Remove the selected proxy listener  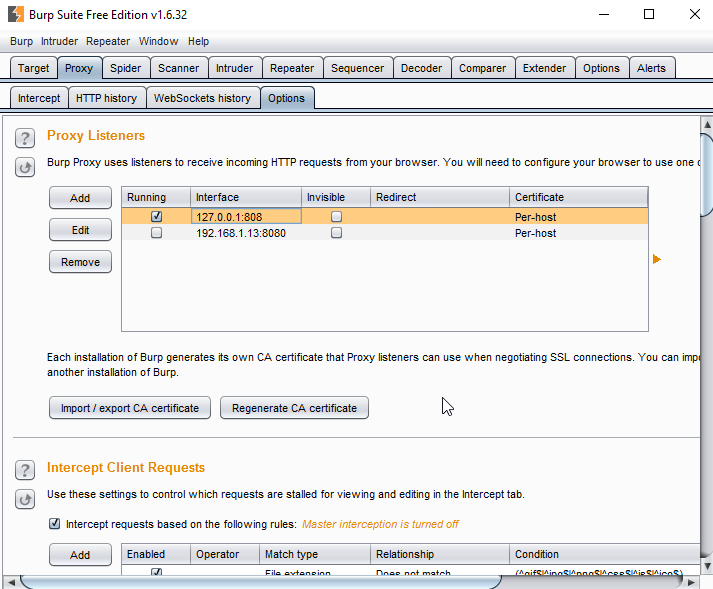[80, 262]
